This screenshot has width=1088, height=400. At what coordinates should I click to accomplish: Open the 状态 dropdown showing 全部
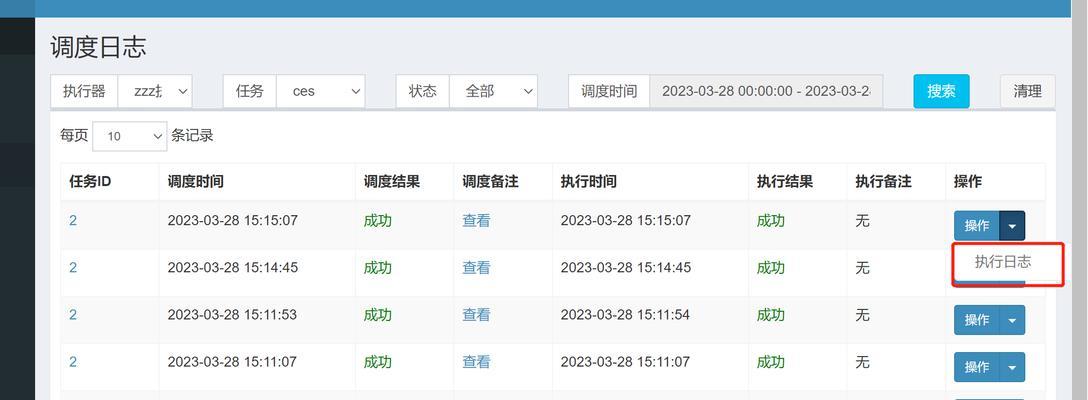pos(493,91)
